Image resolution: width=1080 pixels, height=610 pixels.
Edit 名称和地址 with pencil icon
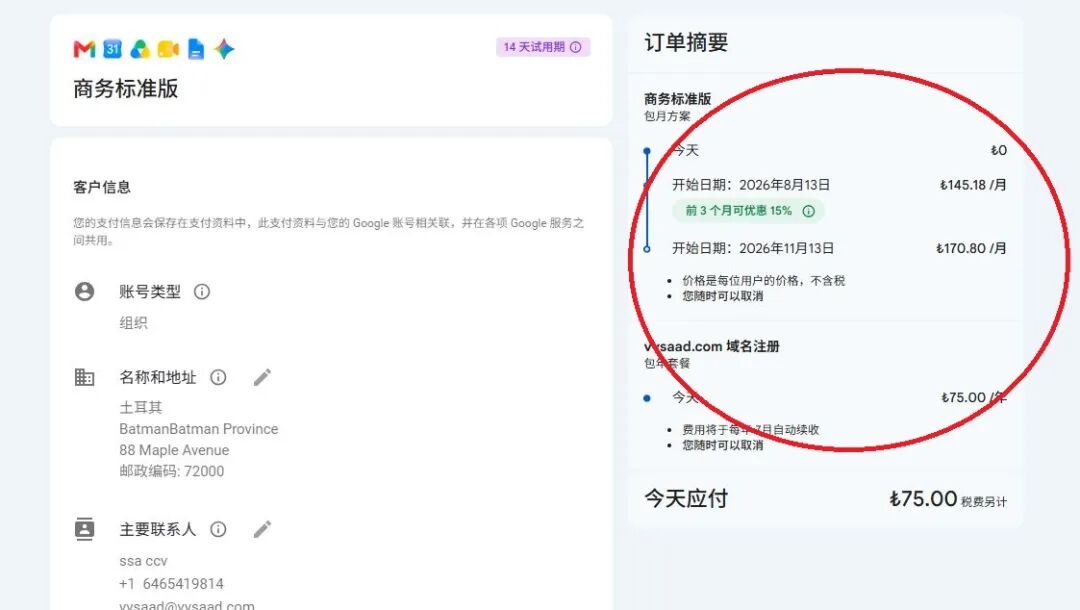click(x=262, y=377)
